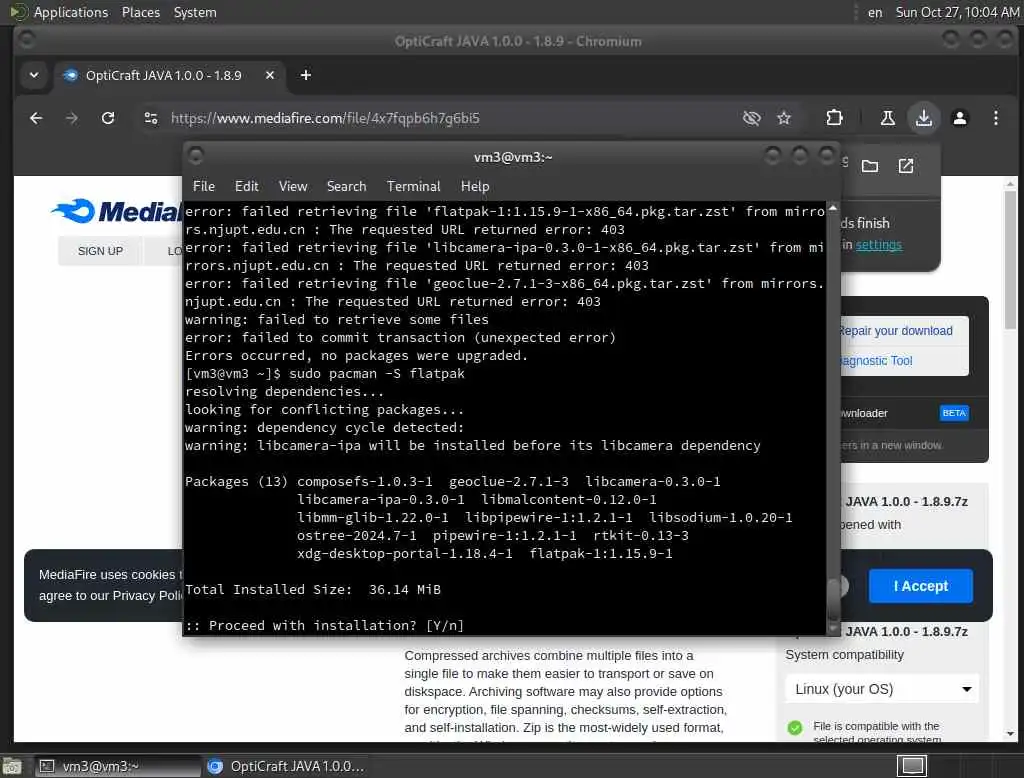Expand the Linux (your OS) dropdown
The height and width of the screenshot is (778, 1024).
(x=882, y=689)
